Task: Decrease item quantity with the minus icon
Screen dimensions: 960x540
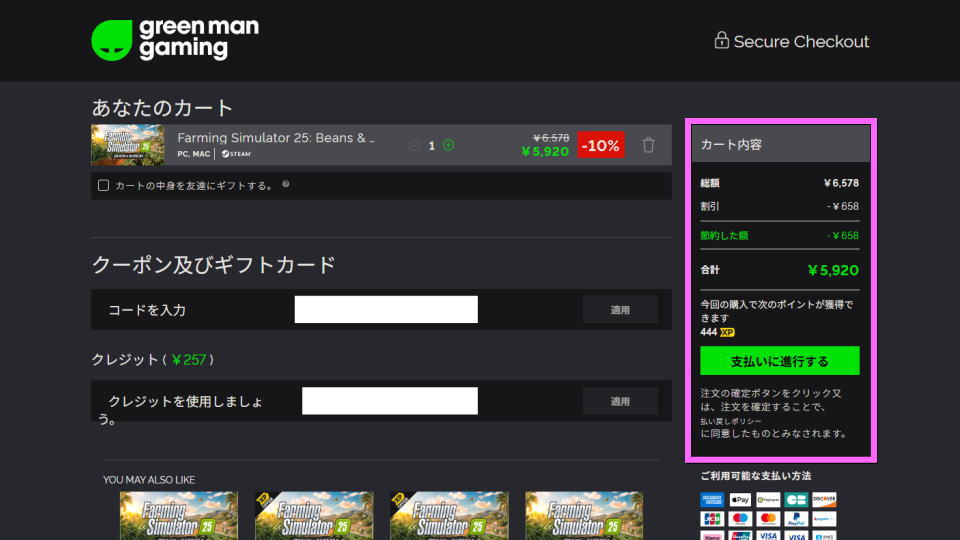Action: pyautogui.click(x=414, y=146)
